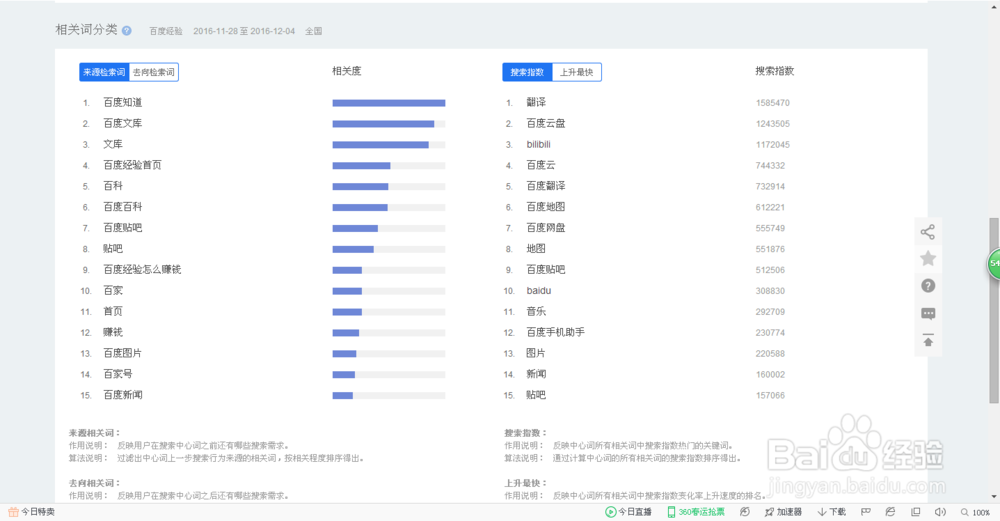Click the keyword 百度地图
1000x521 pixels.
pyautogui.click(x=545, y=207)
